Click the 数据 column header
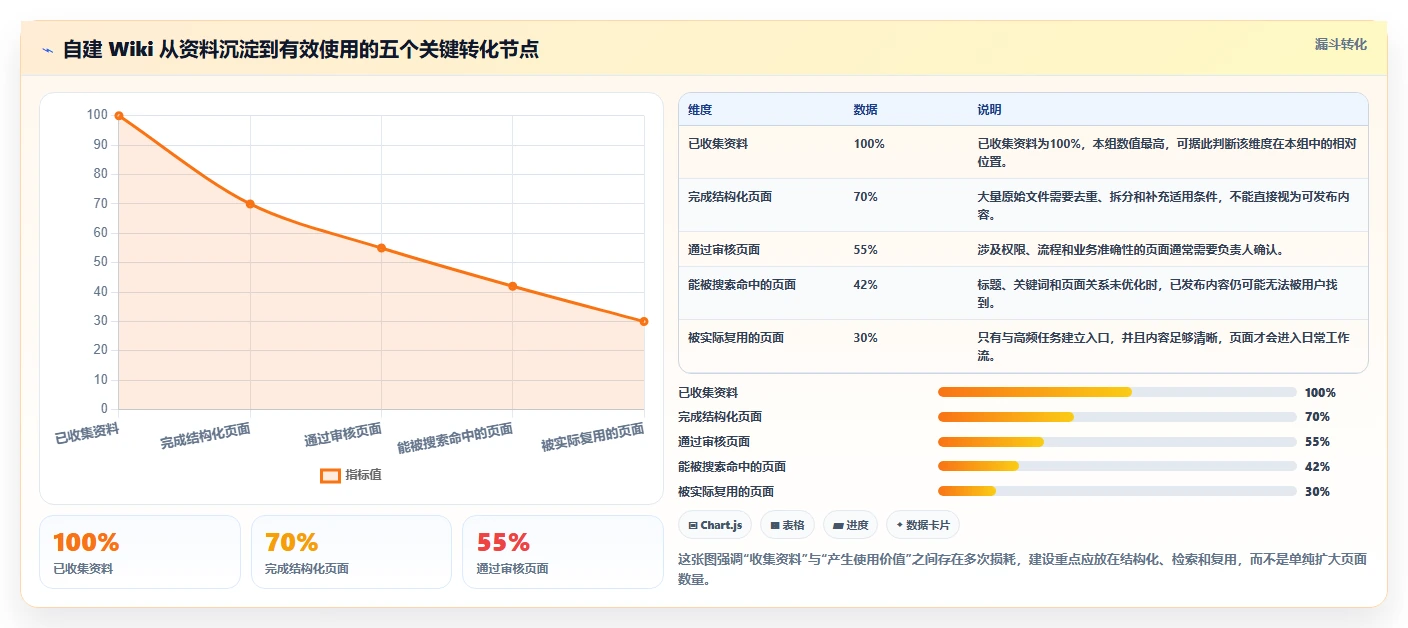Viewport: 1408px width, 628px height. [x=866, y=110]
